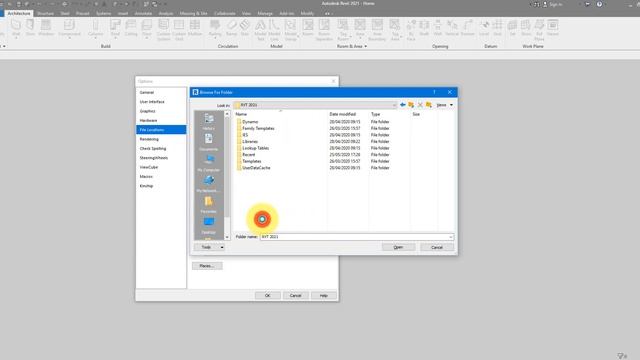Viewport: 640px width, 360px height.
Task: Select the Model Line tool
Action: 274,29
